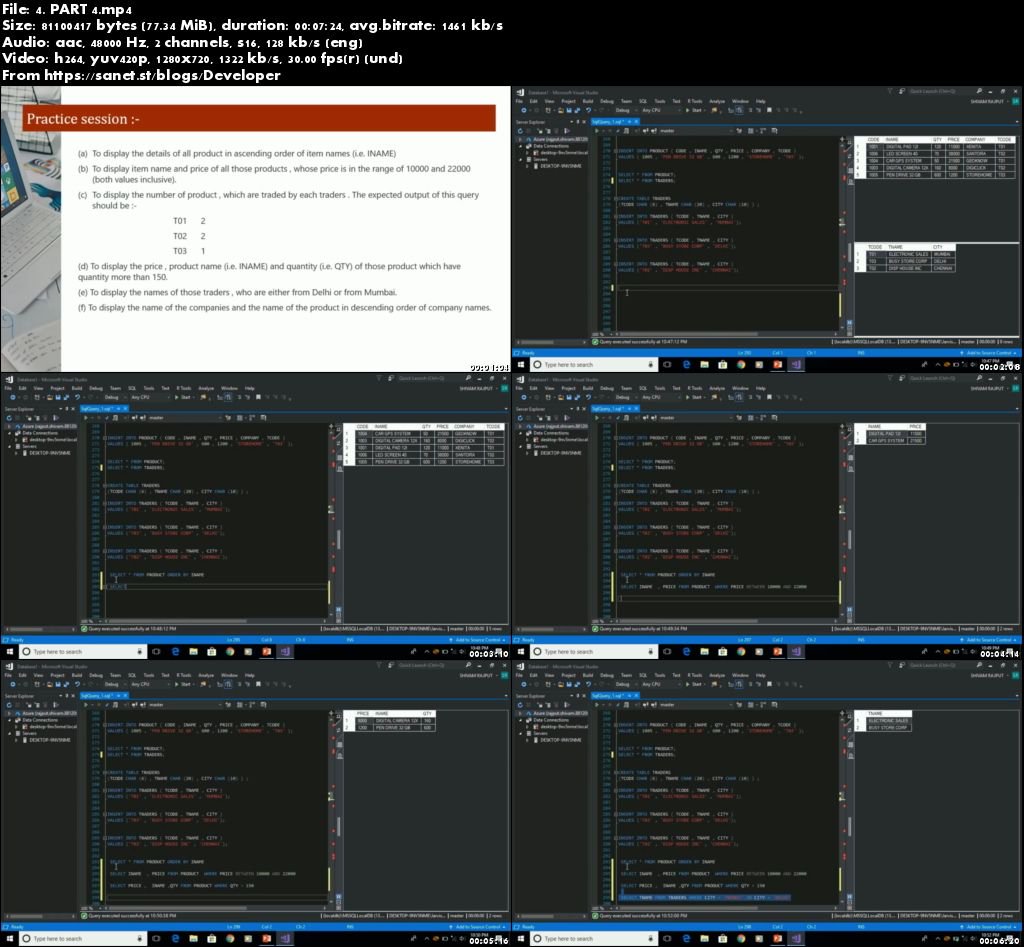Click editor vertical scrollbar in 00:03:10 frame
Image resolution: width=1024 pixels, height=947 pixels.
click(338, 539)
